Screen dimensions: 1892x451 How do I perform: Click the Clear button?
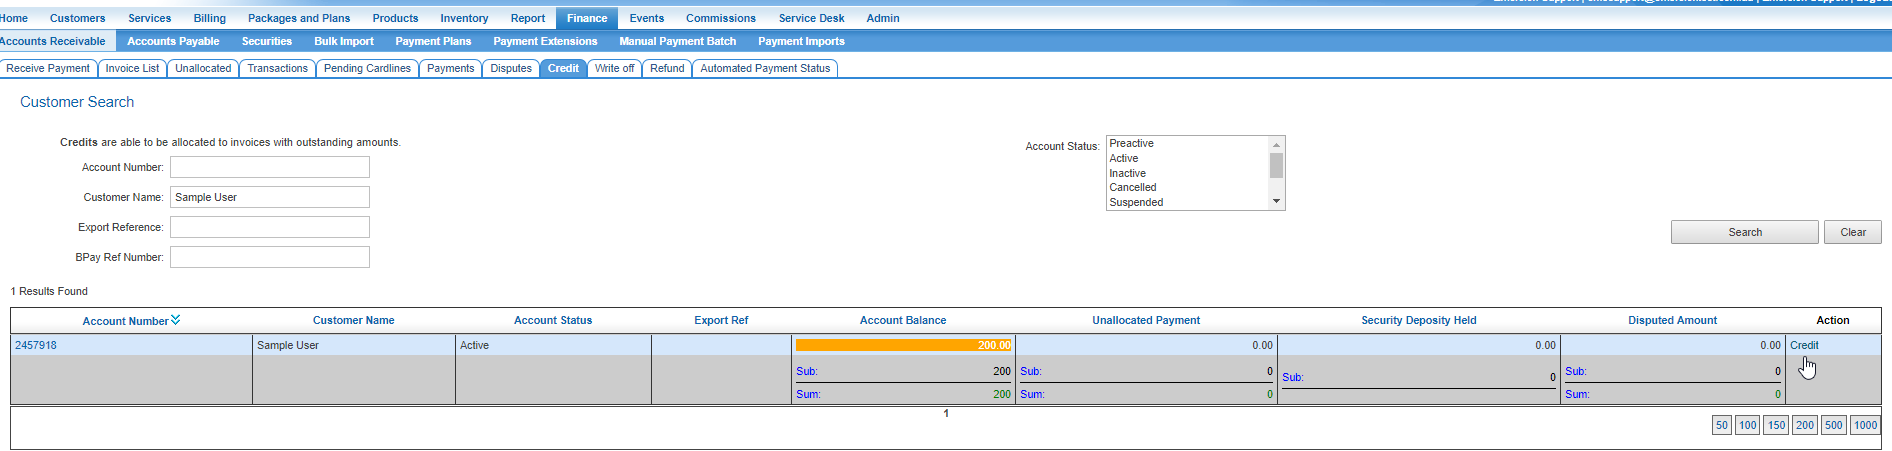pos(1852,232)
